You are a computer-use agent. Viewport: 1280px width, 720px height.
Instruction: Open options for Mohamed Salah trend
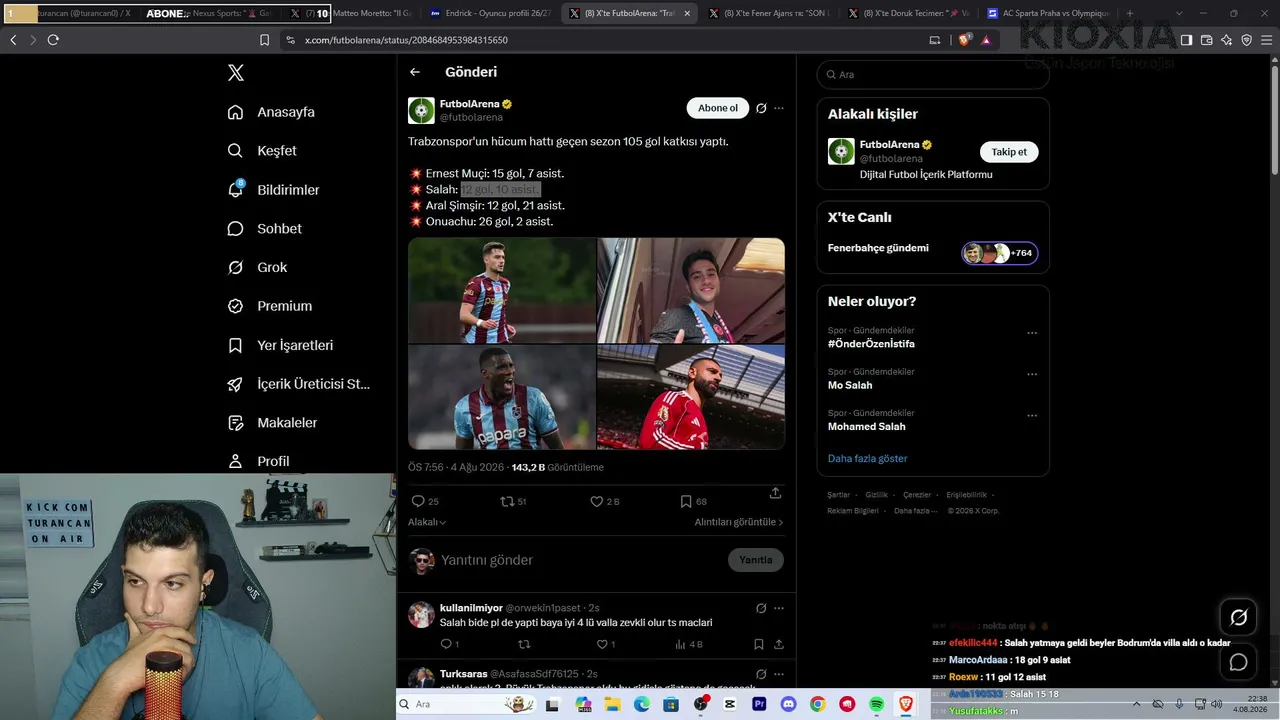click(x=1032, y=416)
